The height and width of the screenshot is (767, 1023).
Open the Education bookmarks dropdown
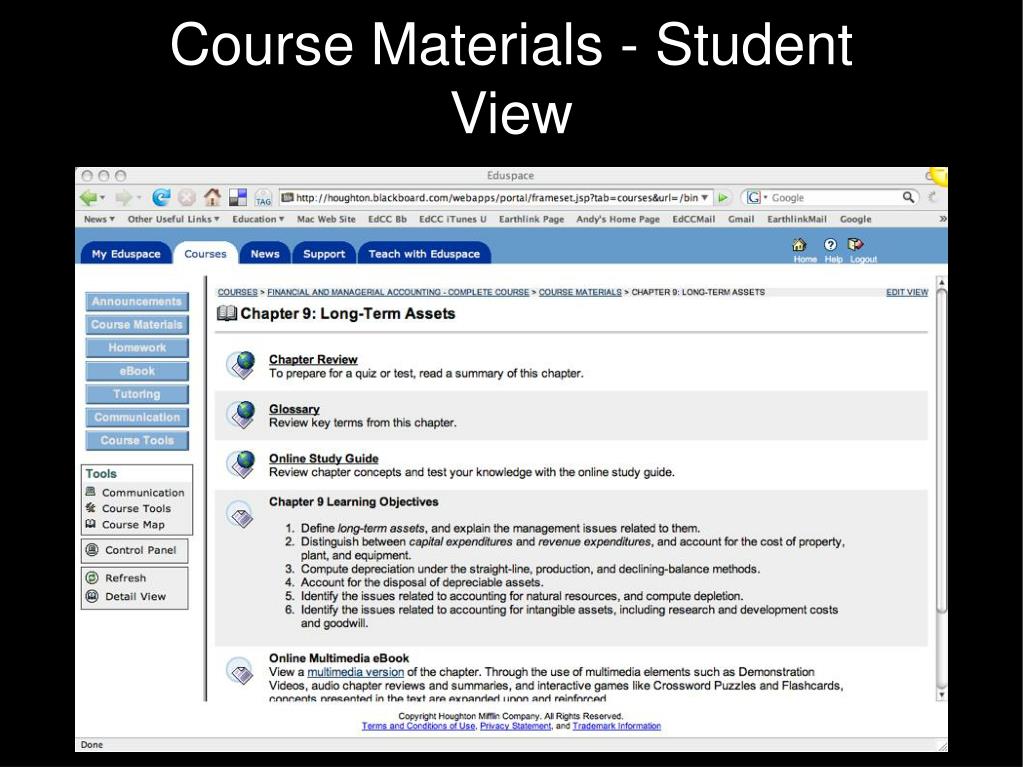click(258, 219)
